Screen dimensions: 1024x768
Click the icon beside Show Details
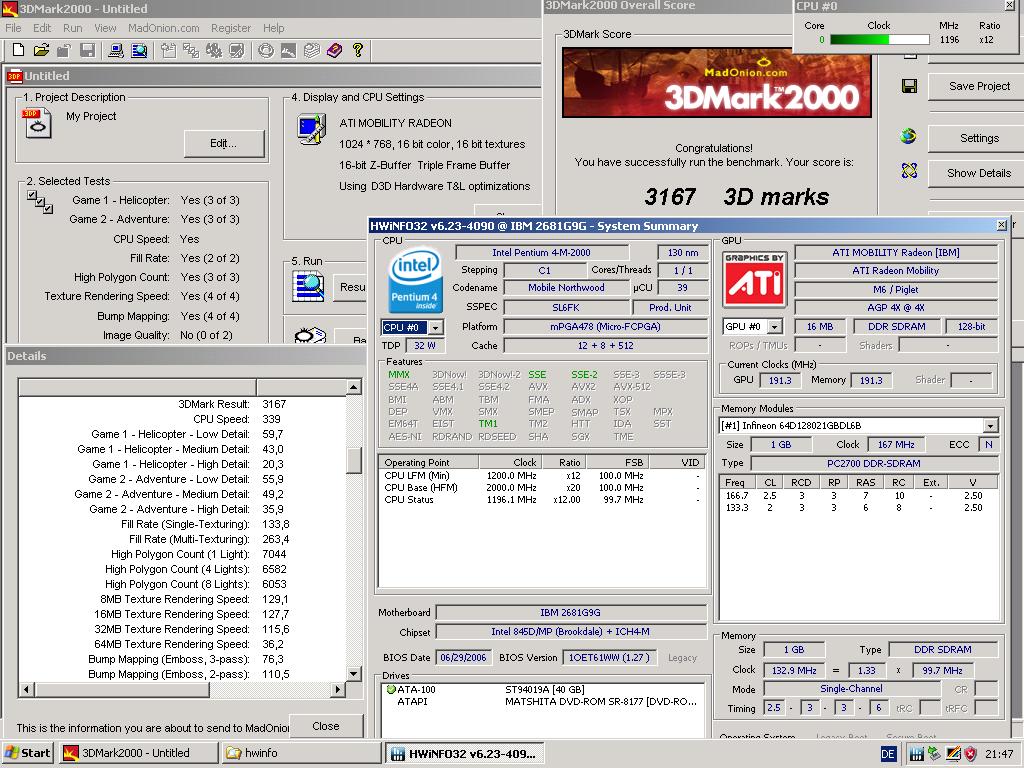(x=909, y=171)
